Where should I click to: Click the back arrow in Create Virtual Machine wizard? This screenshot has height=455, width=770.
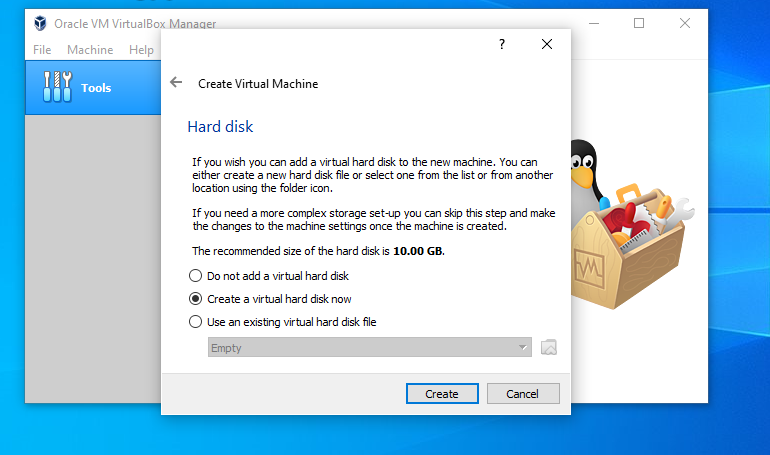click(x=176, y=82)
